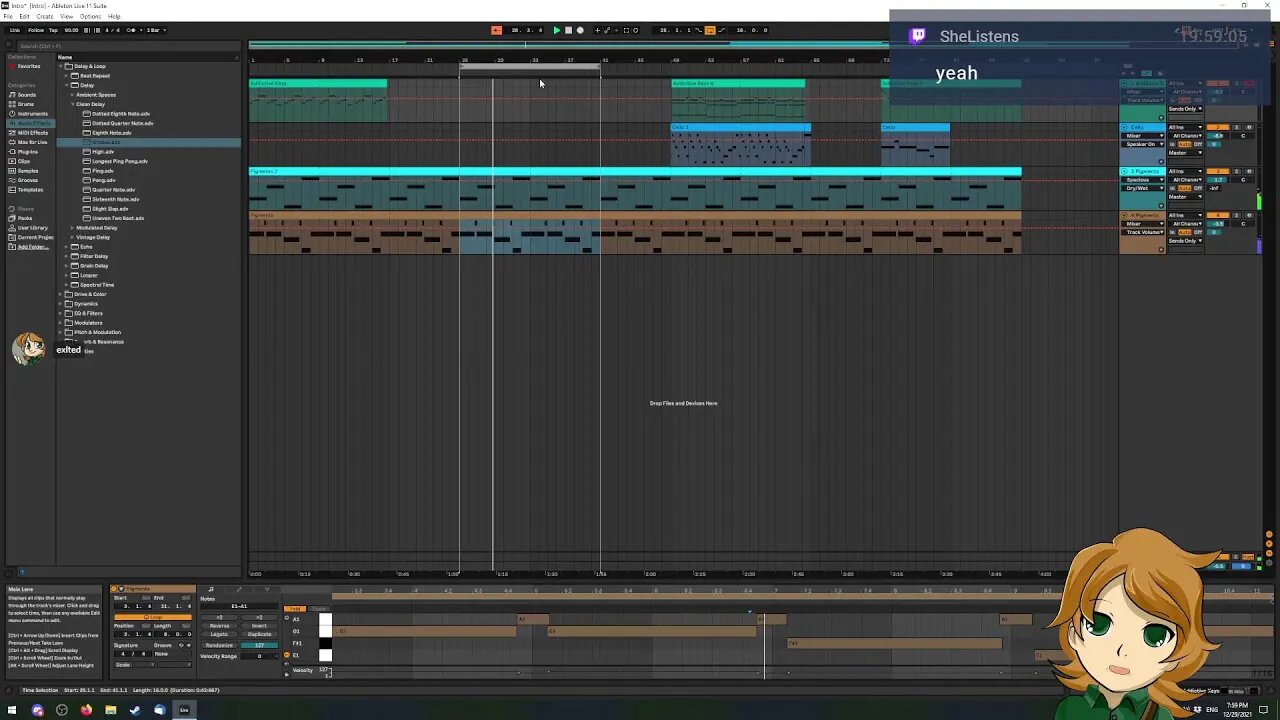Enable the Follow button
Screen dimensions: 1280x720
[x=36, y=30]
